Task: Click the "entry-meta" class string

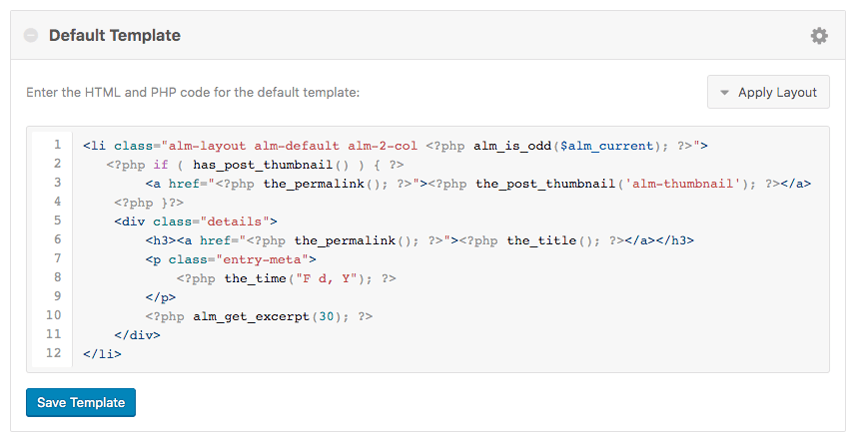Action: (x=262, y=259)
